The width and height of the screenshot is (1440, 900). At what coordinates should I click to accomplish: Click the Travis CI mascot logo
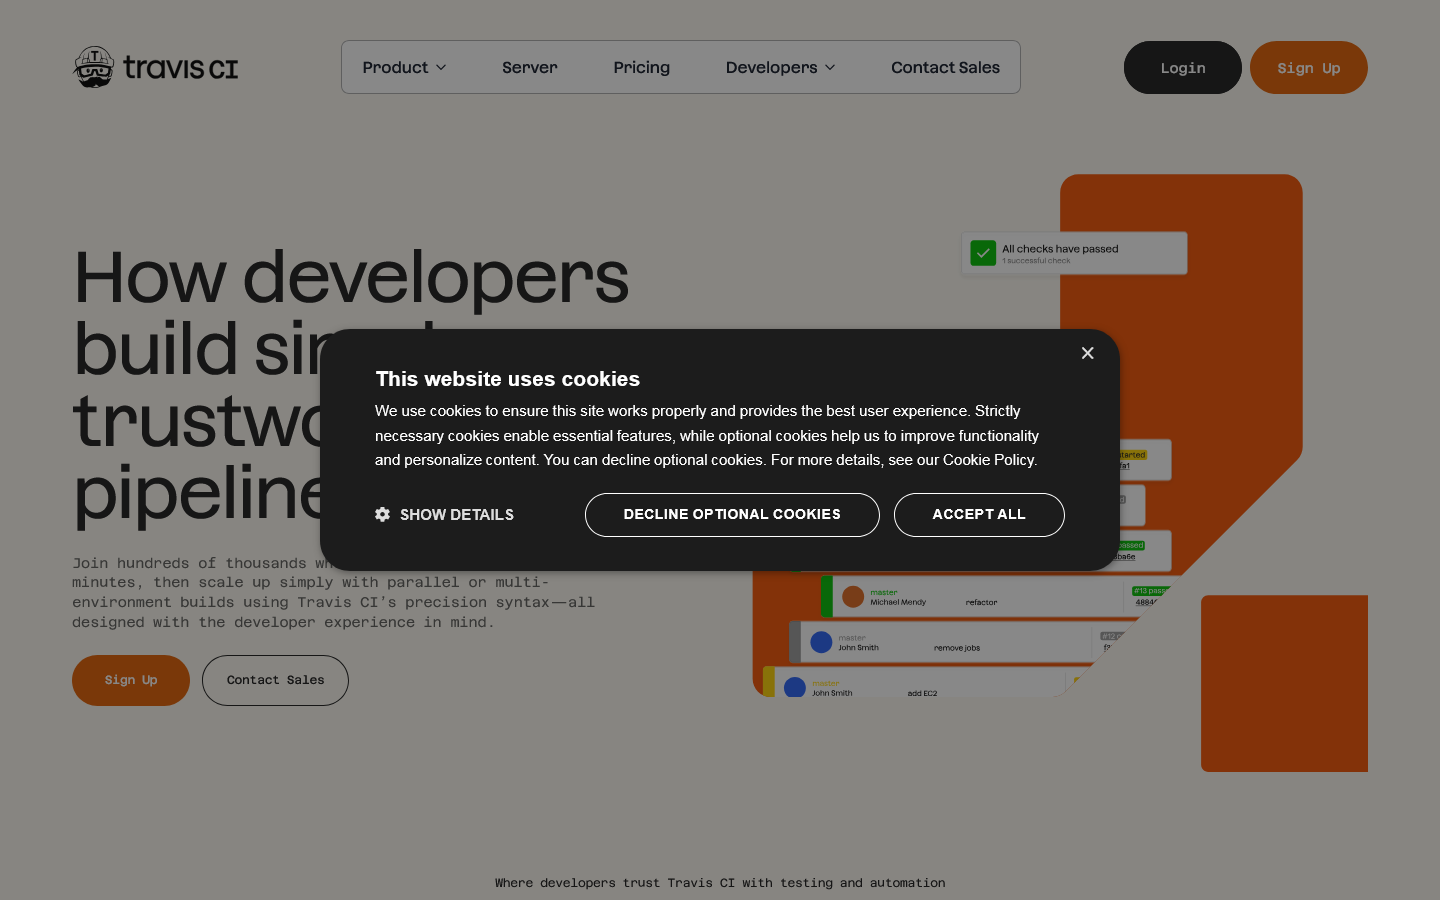click(94, 67)
